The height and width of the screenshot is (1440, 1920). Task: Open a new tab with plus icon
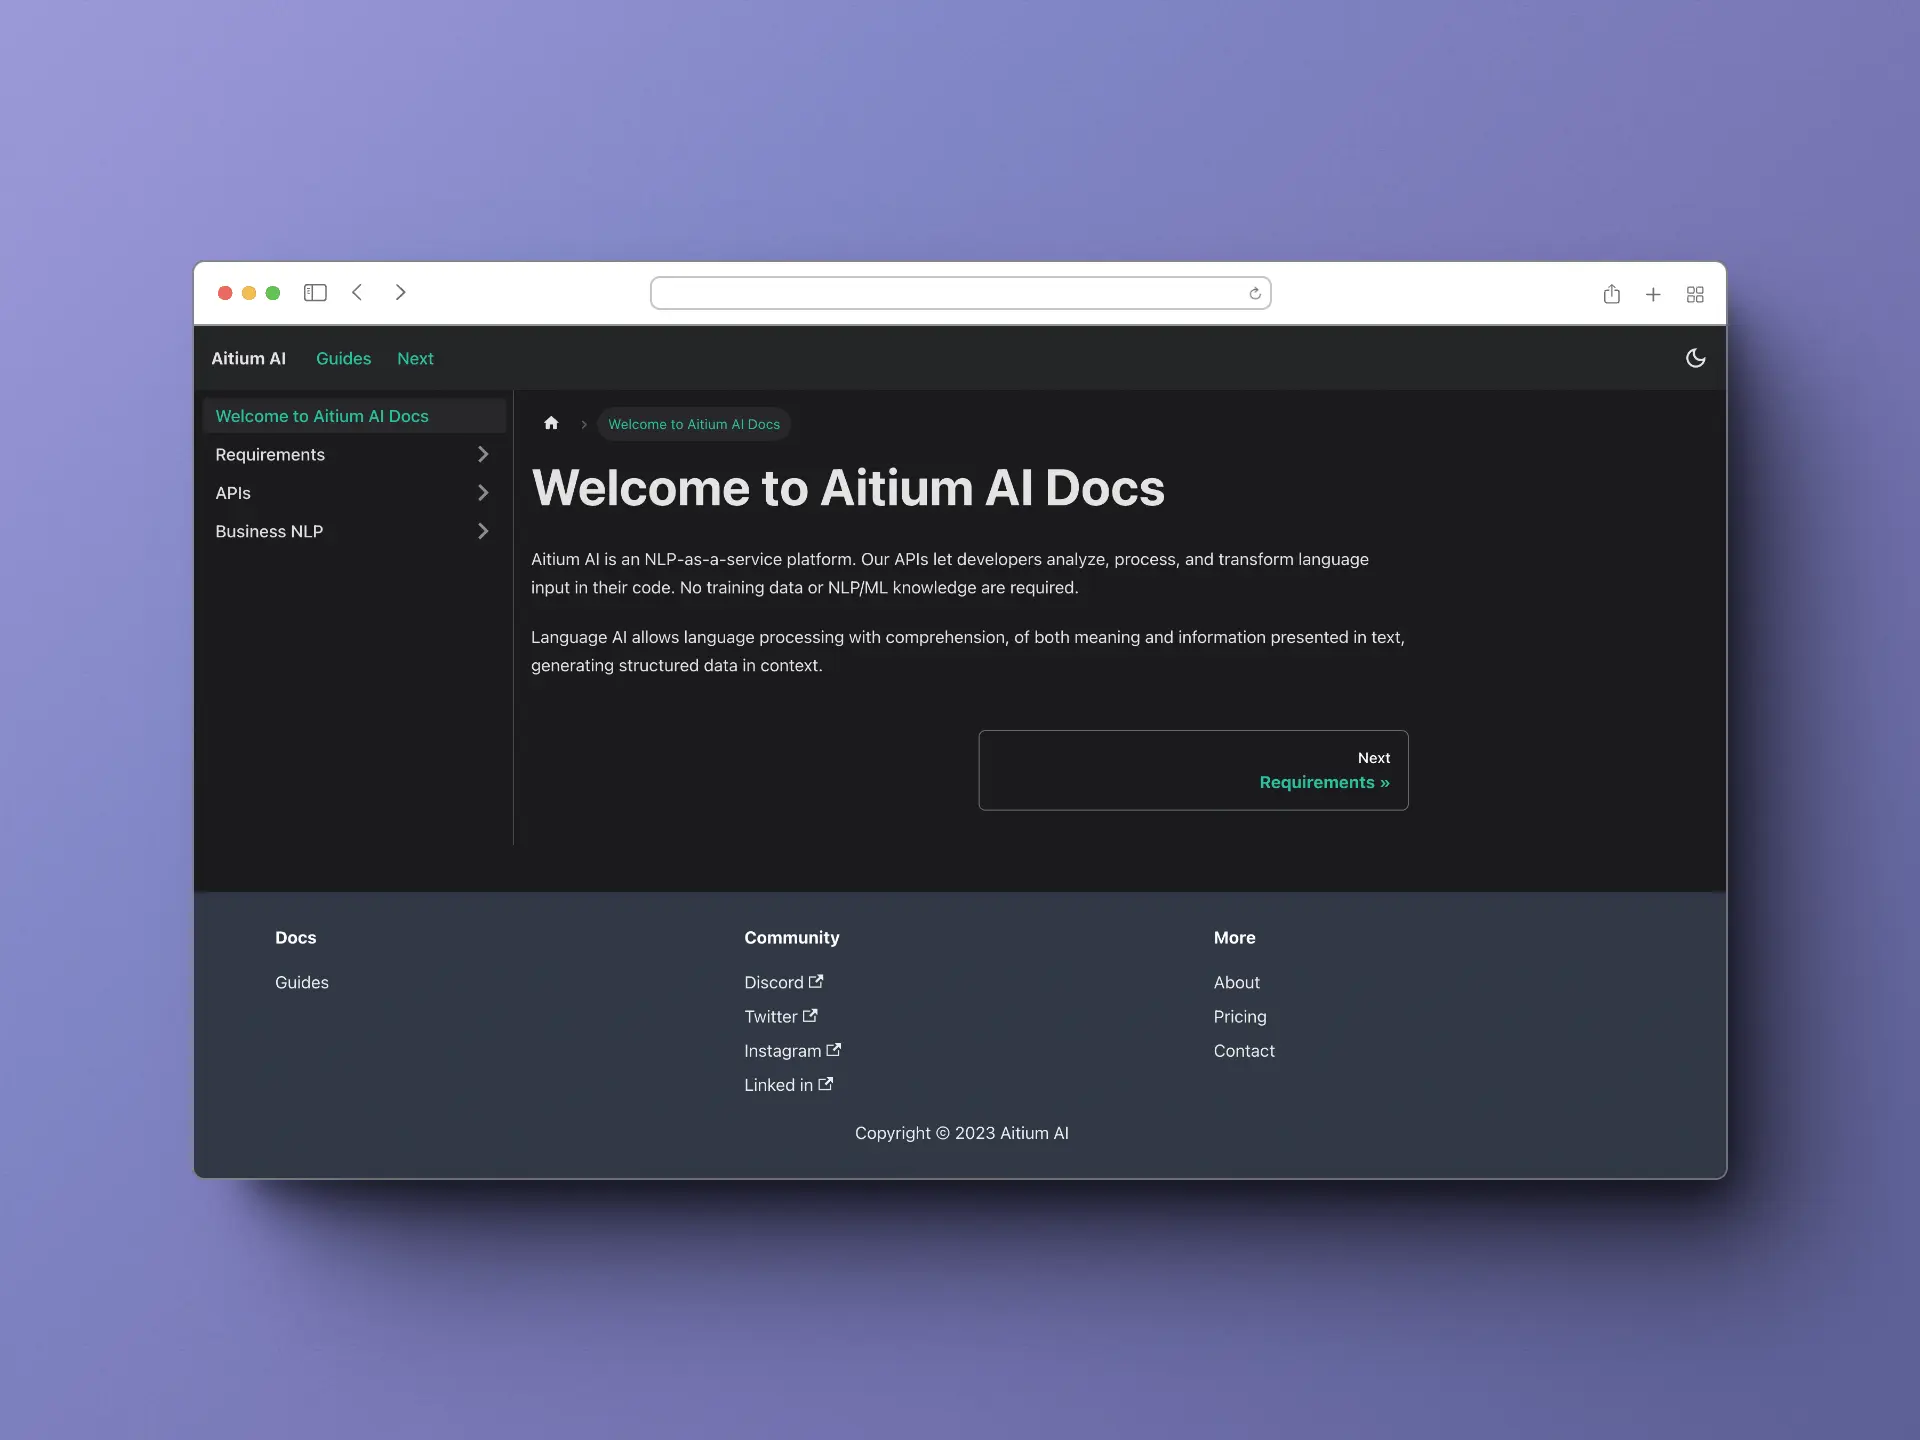coord(1653,294)
